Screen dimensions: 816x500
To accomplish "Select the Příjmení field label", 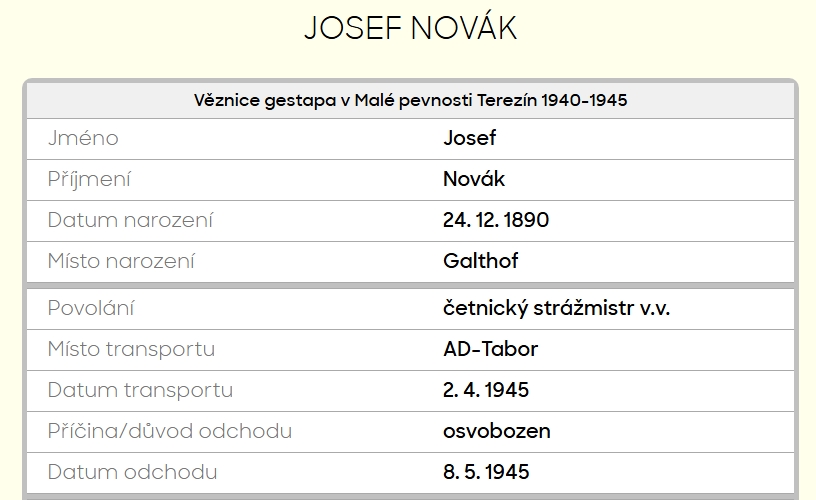I will (x=89, y=180).
